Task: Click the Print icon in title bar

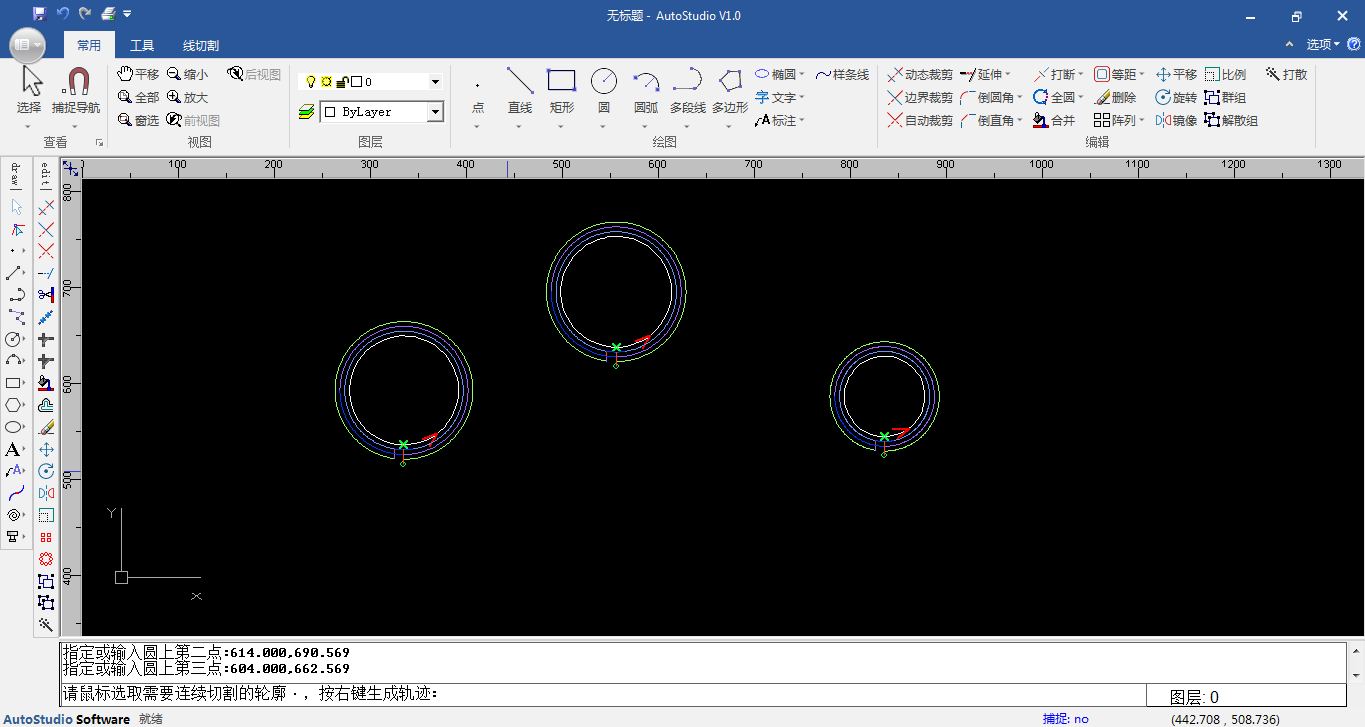Action: pyautogui.click(x=108, y=14)
